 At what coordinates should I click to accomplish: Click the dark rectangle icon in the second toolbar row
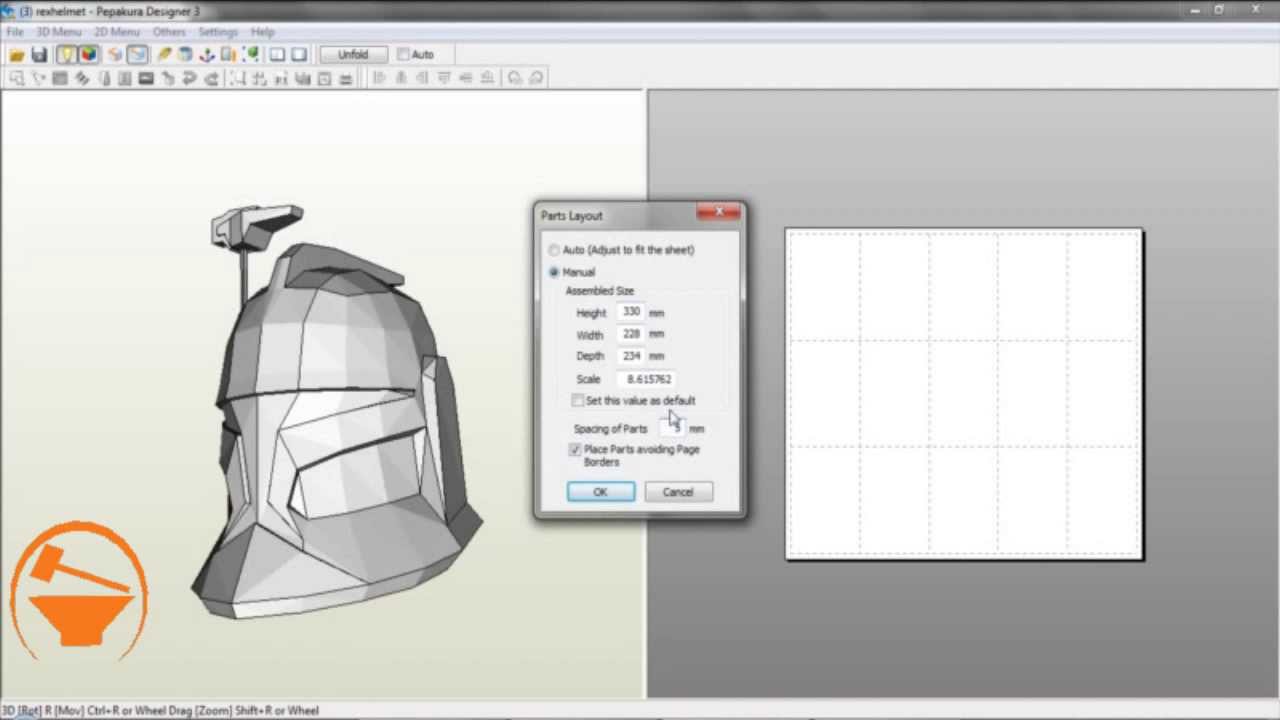pos(146,78)
